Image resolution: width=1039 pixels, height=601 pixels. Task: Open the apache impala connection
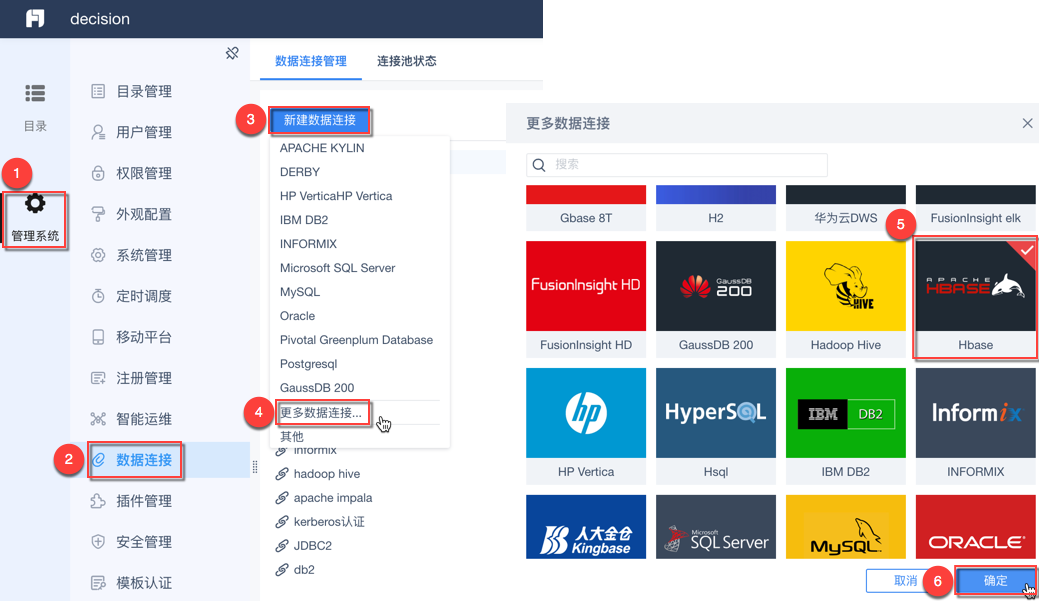[333, 498]
